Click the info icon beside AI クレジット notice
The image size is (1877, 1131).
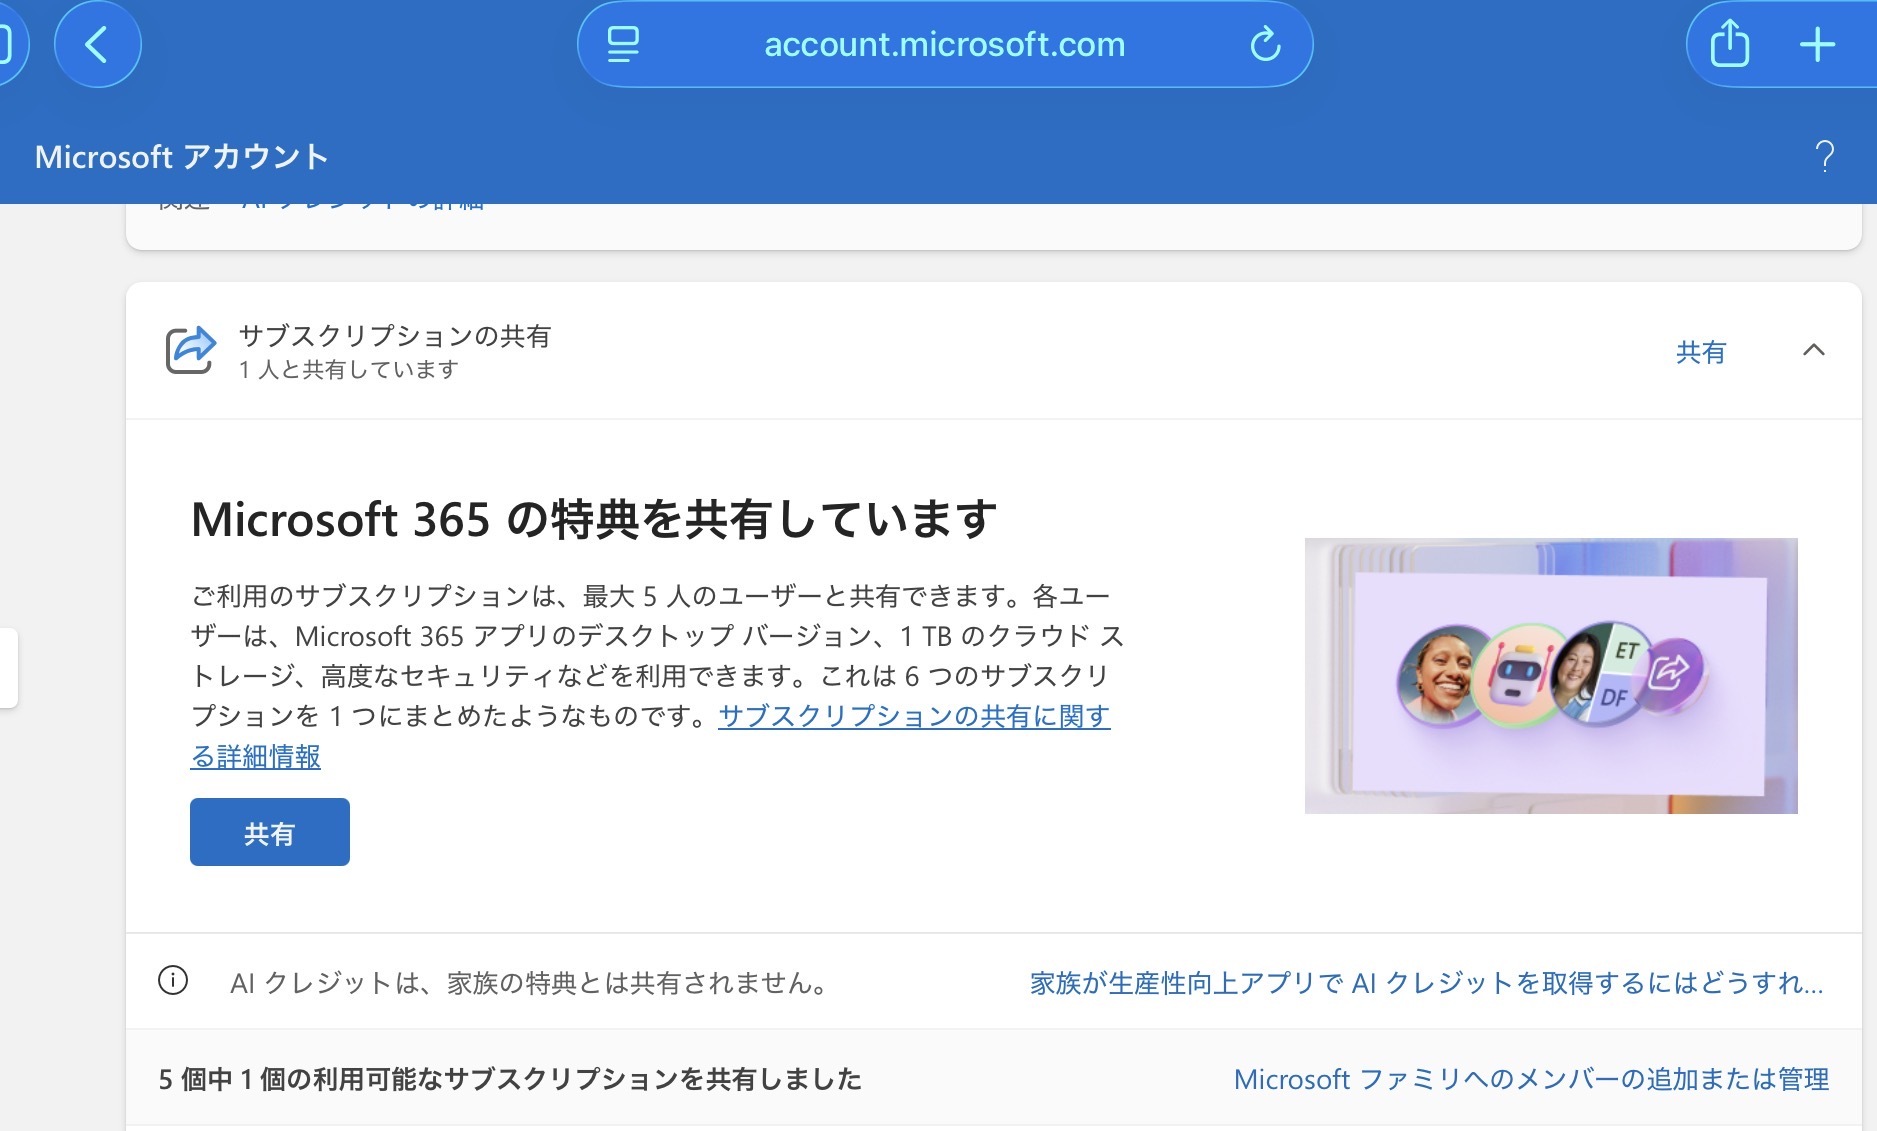173,981
